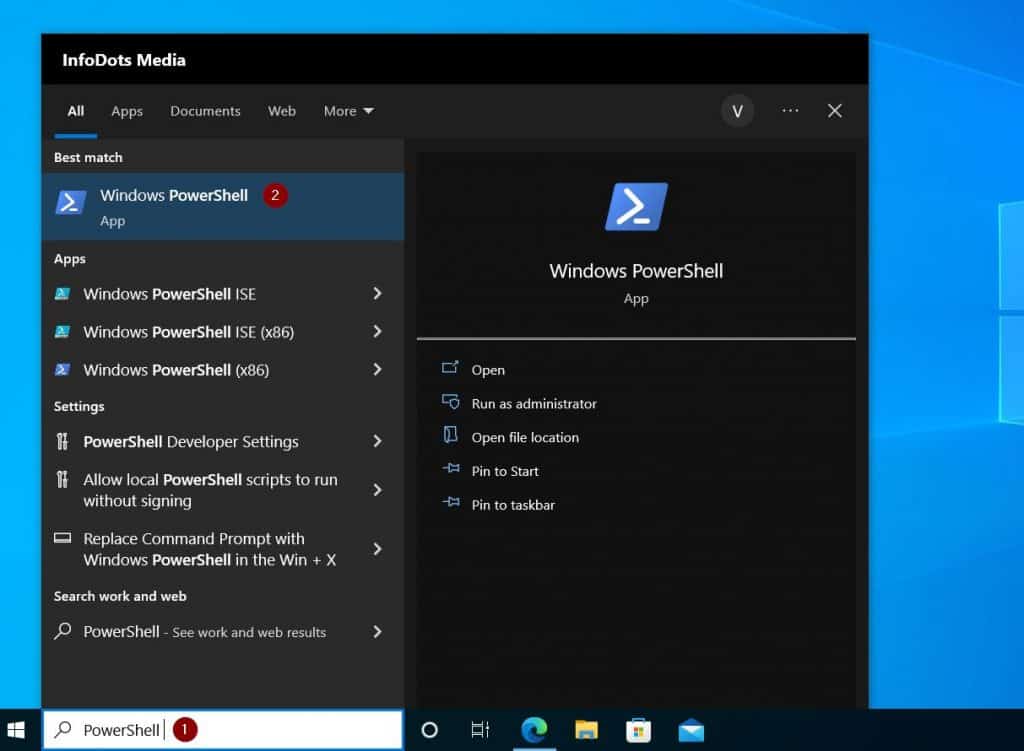Viewport: 1024px width, 751px height.
Task: Switch to the Web search tab
Action: point(281,111)
